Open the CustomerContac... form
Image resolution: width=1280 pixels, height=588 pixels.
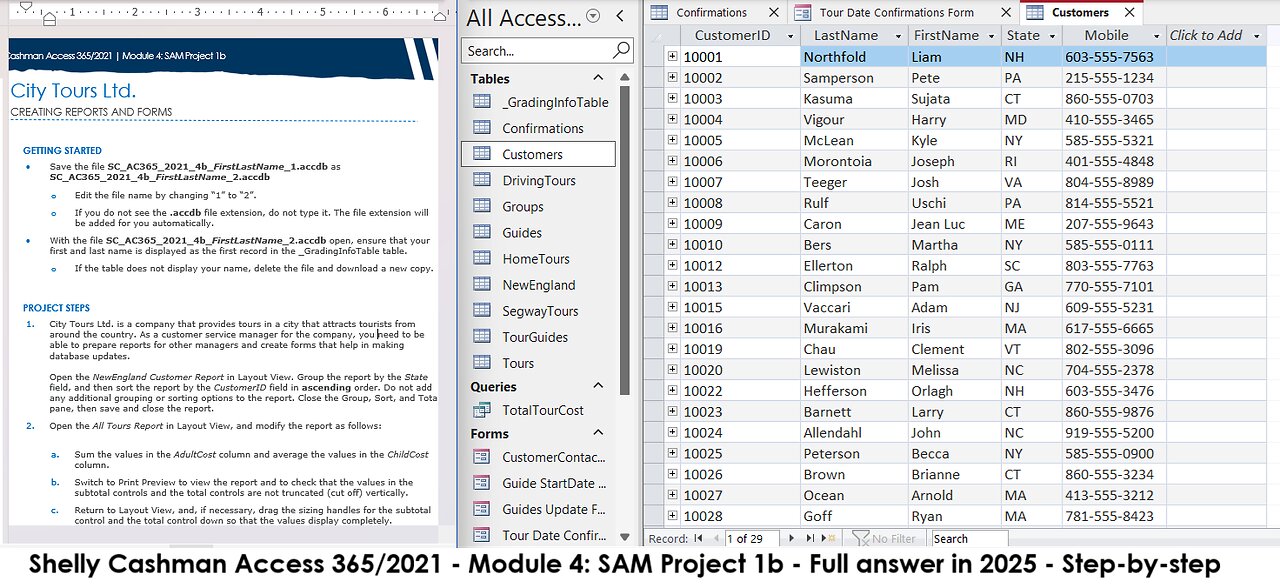538,457
